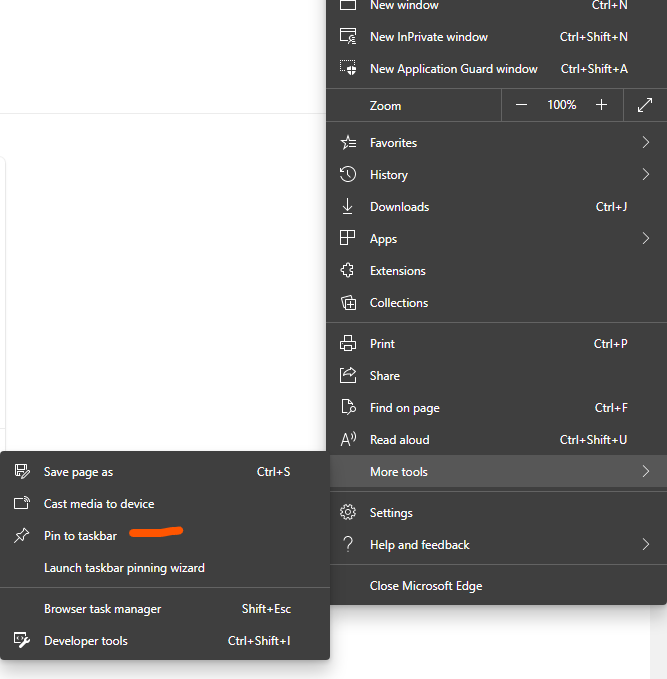Screen dimensions: 667x679
Task: Click the Help question mark icon
Action: [348, 544]
